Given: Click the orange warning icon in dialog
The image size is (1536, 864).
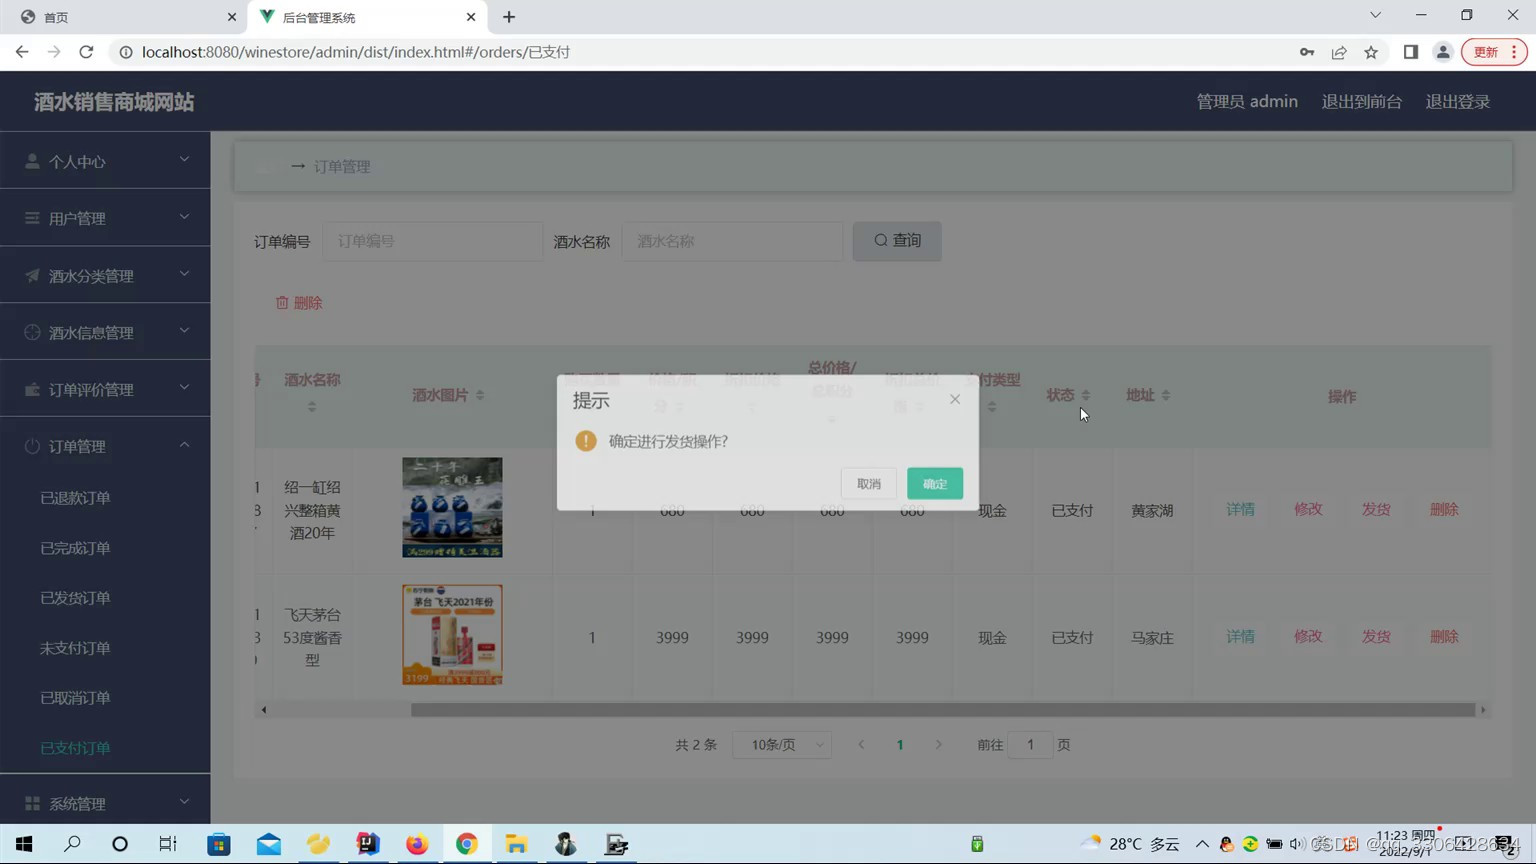Looking at the screenshot, I should [586, 441].
